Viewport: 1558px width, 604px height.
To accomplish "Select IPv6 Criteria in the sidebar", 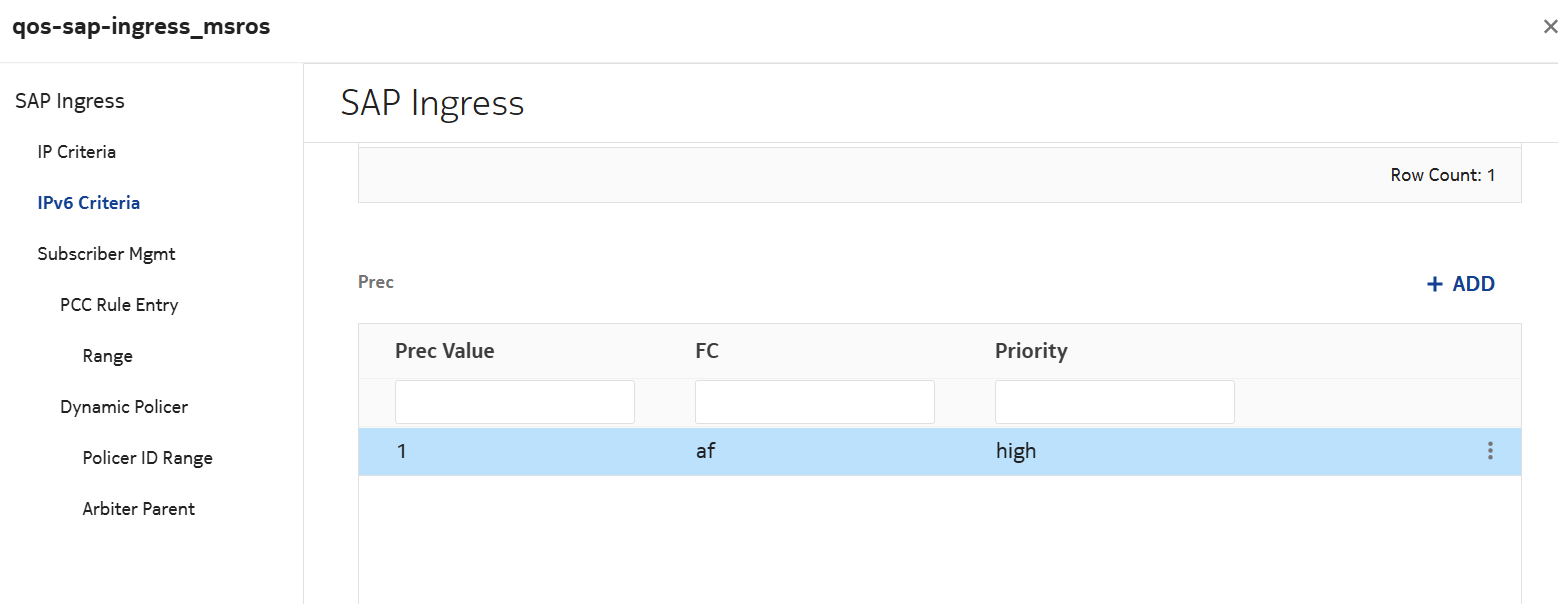I will tap(89, 203).
